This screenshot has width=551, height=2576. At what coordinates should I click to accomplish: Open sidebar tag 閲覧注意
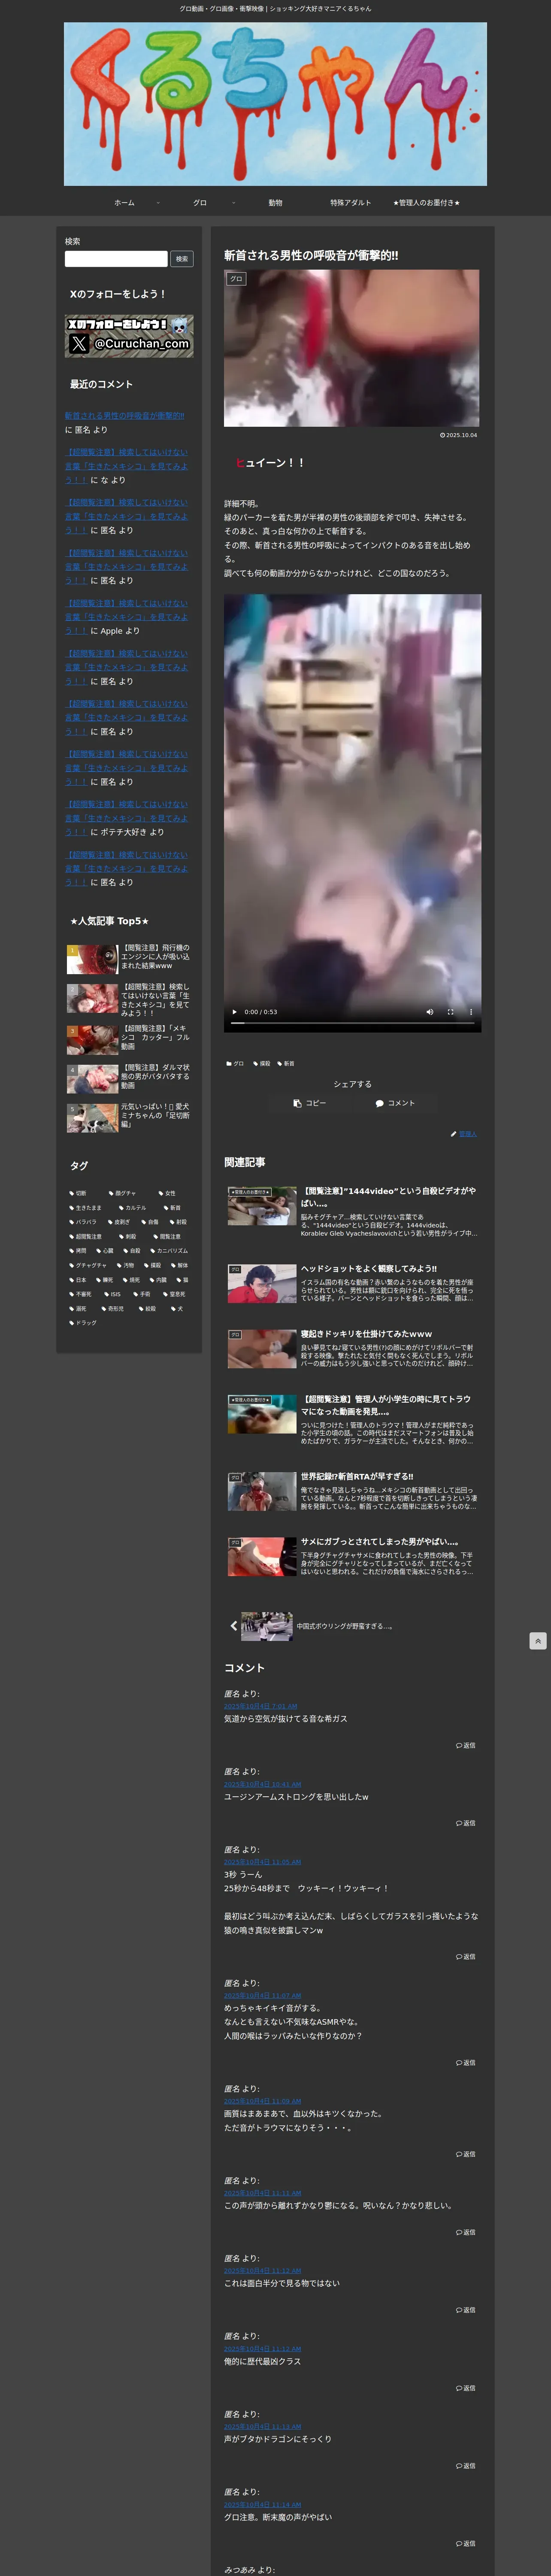[167, 1237]
